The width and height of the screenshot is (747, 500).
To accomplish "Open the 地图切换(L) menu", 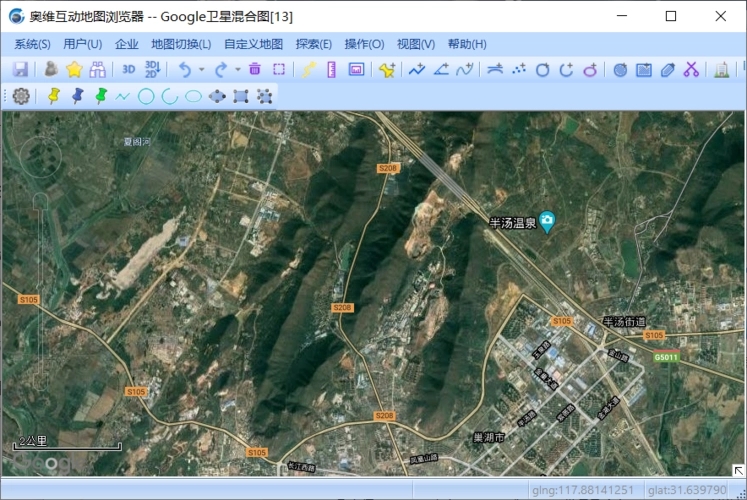I will pyautogui.click(x=181, y=44).
